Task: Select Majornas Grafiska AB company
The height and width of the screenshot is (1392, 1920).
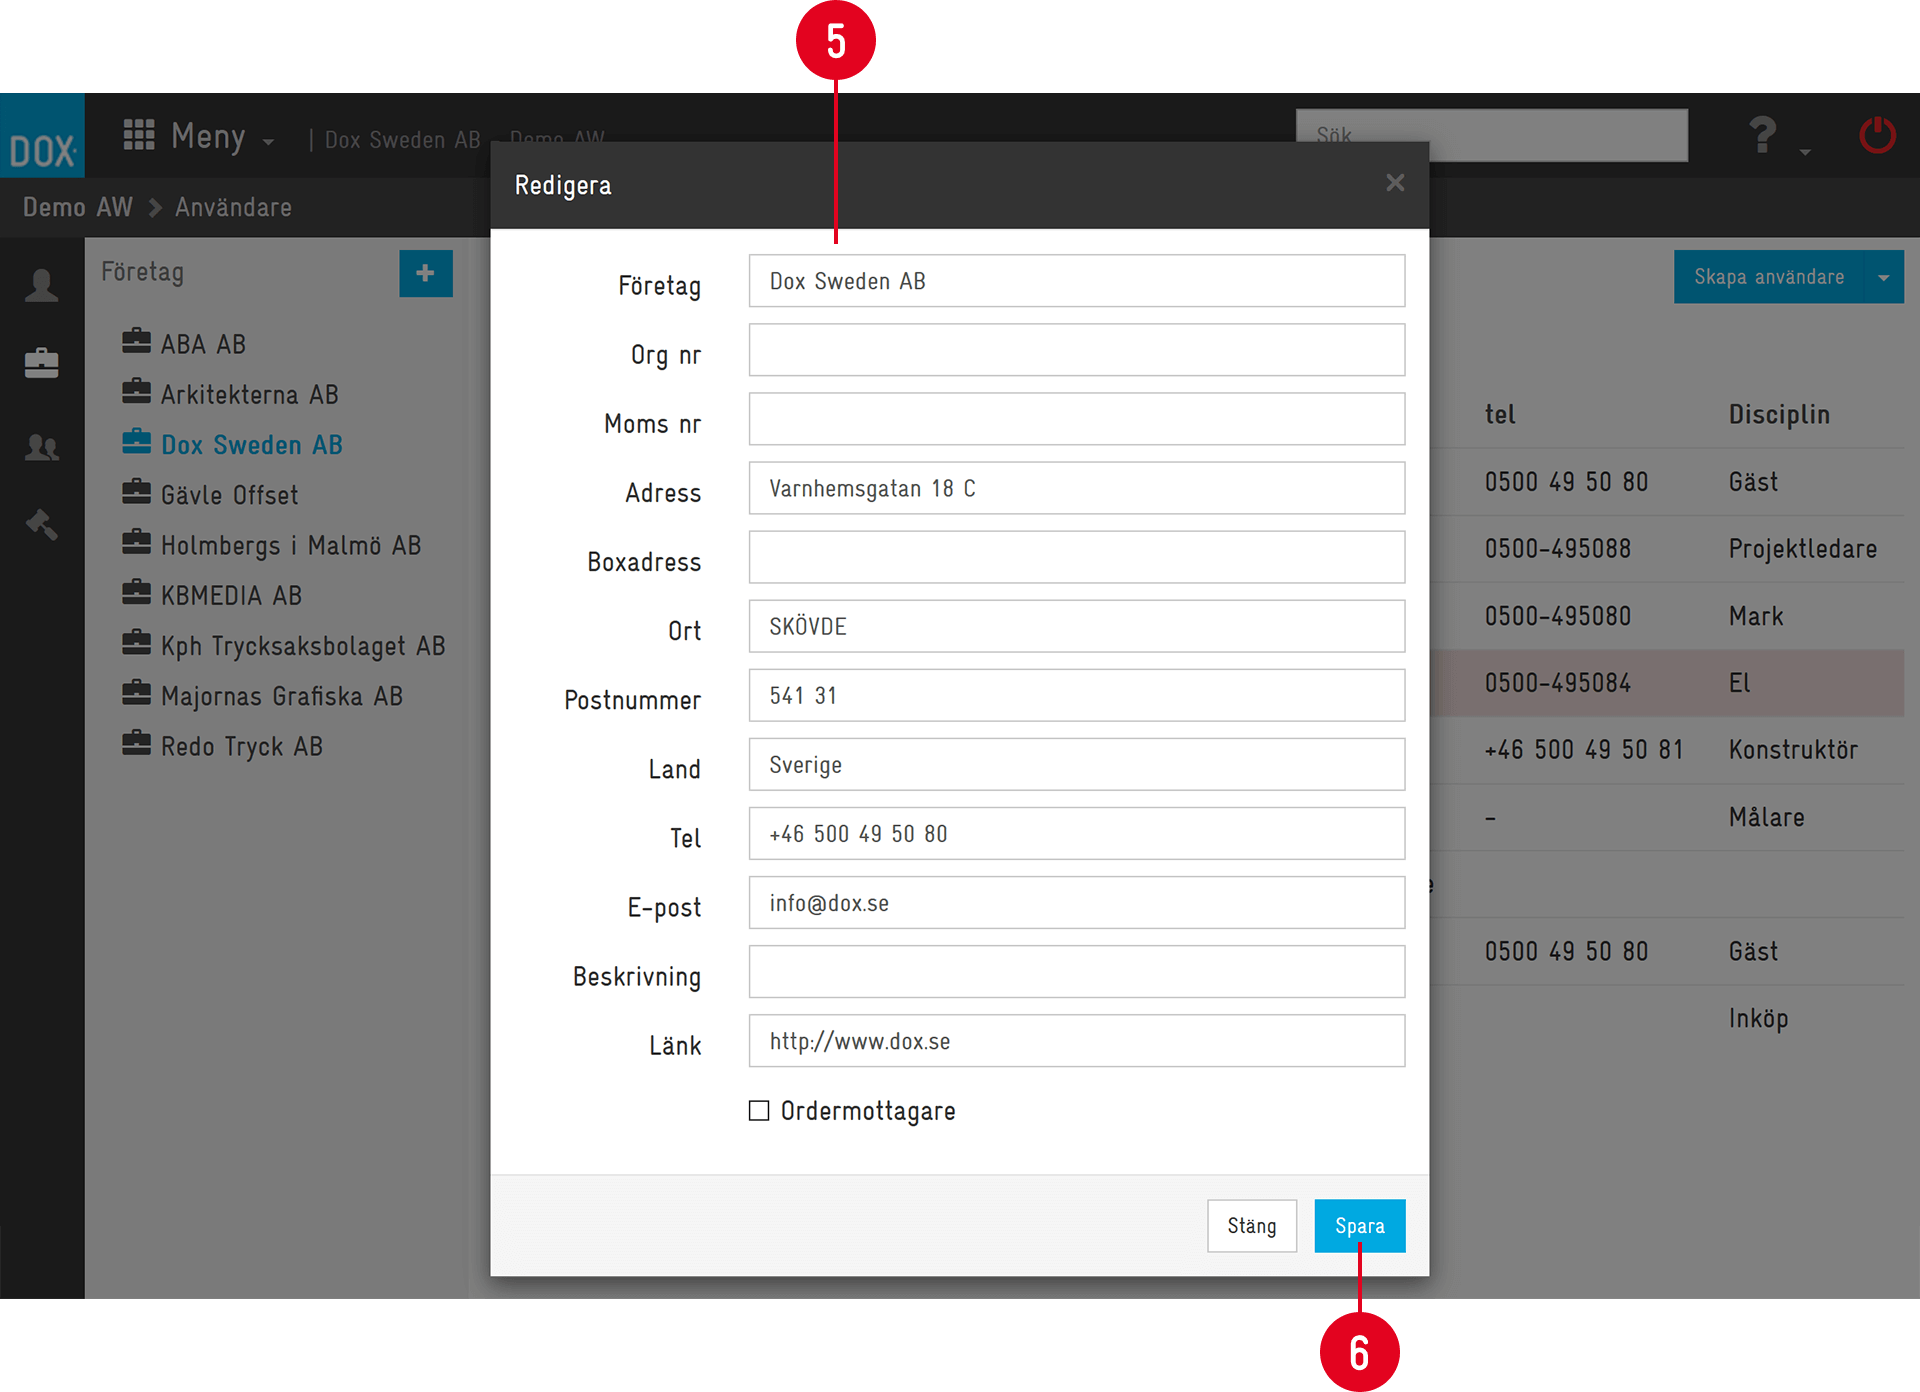Action: 282,696
